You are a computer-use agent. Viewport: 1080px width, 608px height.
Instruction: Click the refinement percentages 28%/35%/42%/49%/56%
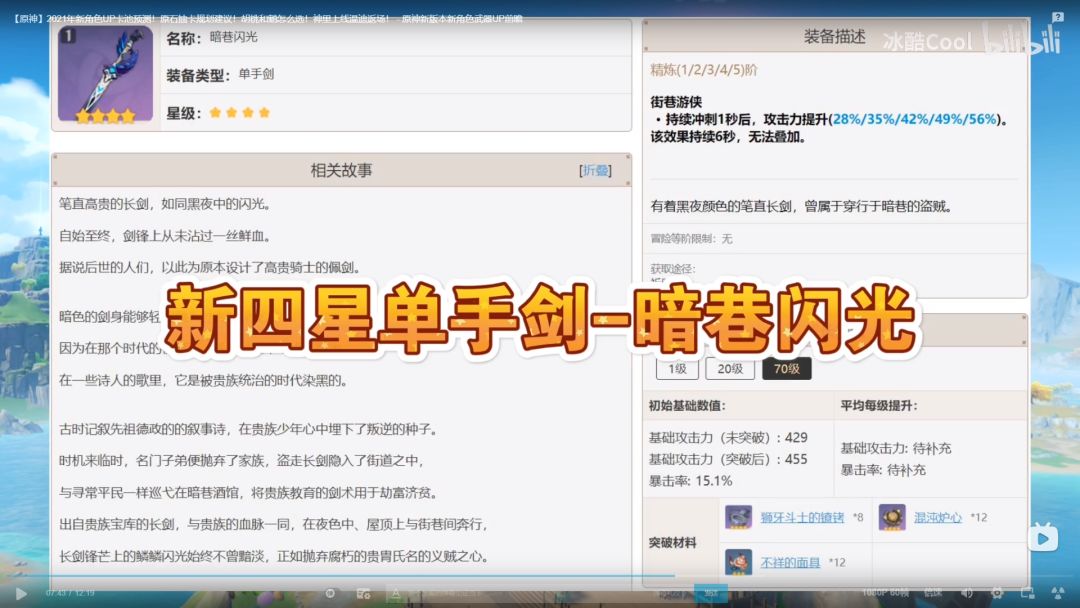click(x=915, y=119)
